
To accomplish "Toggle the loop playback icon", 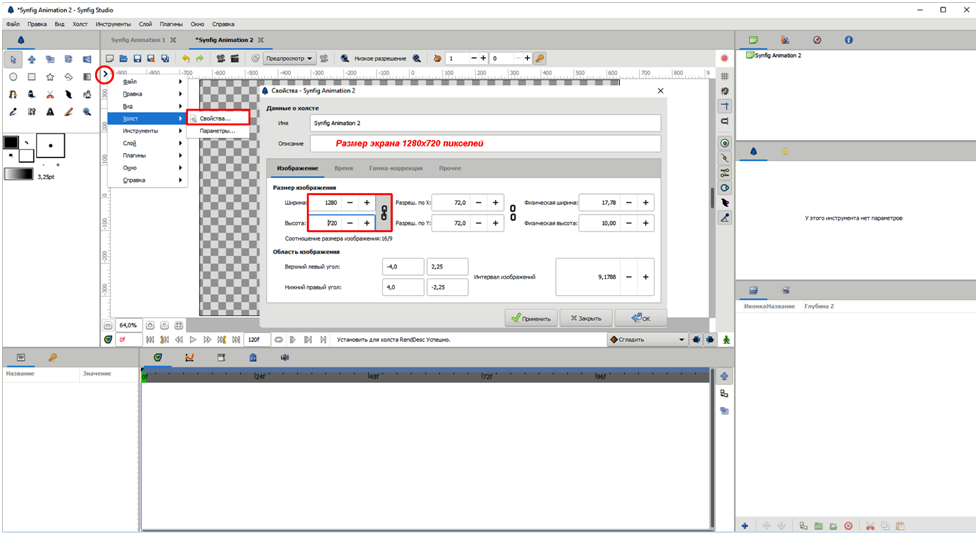I will click(278, 340).
